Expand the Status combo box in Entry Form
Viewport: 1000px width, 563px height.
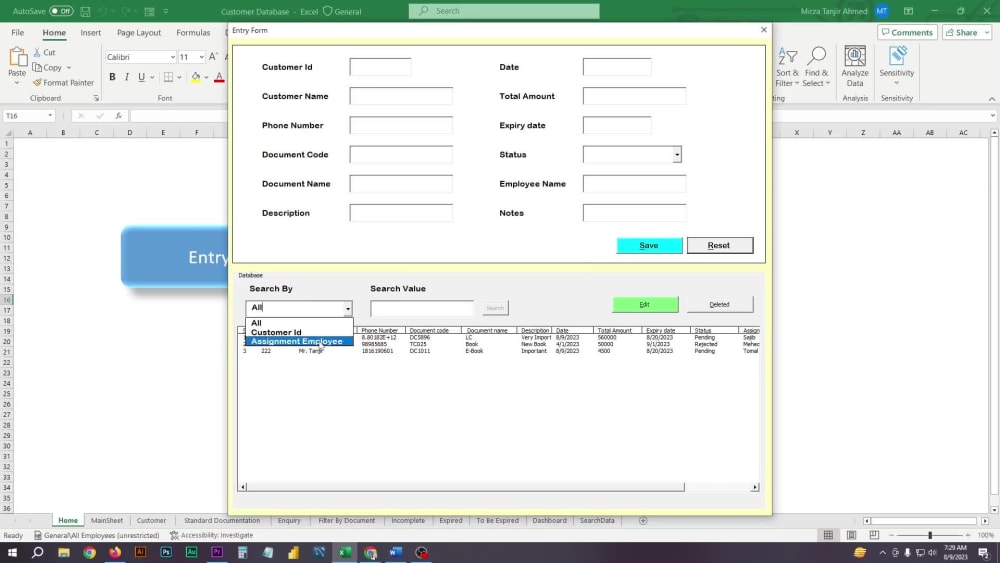coord(677,154)
